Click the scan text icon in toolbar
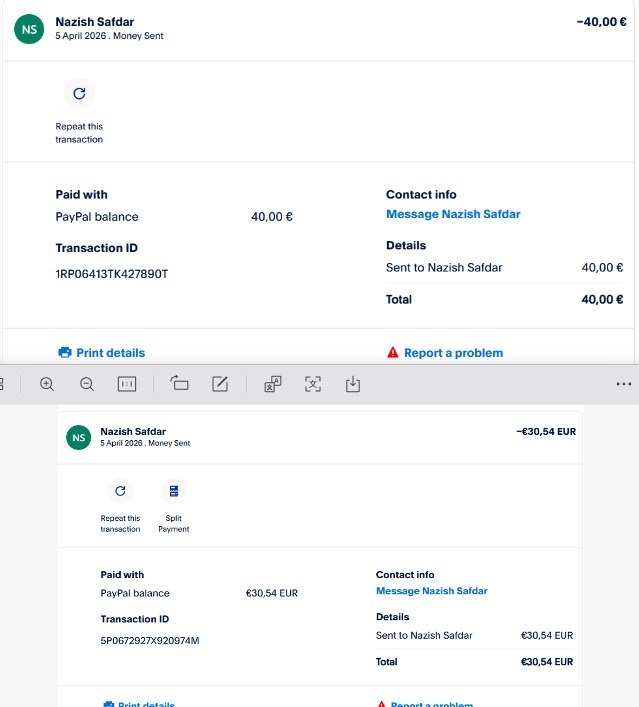 pyautogui.click(x=313, y=384)
